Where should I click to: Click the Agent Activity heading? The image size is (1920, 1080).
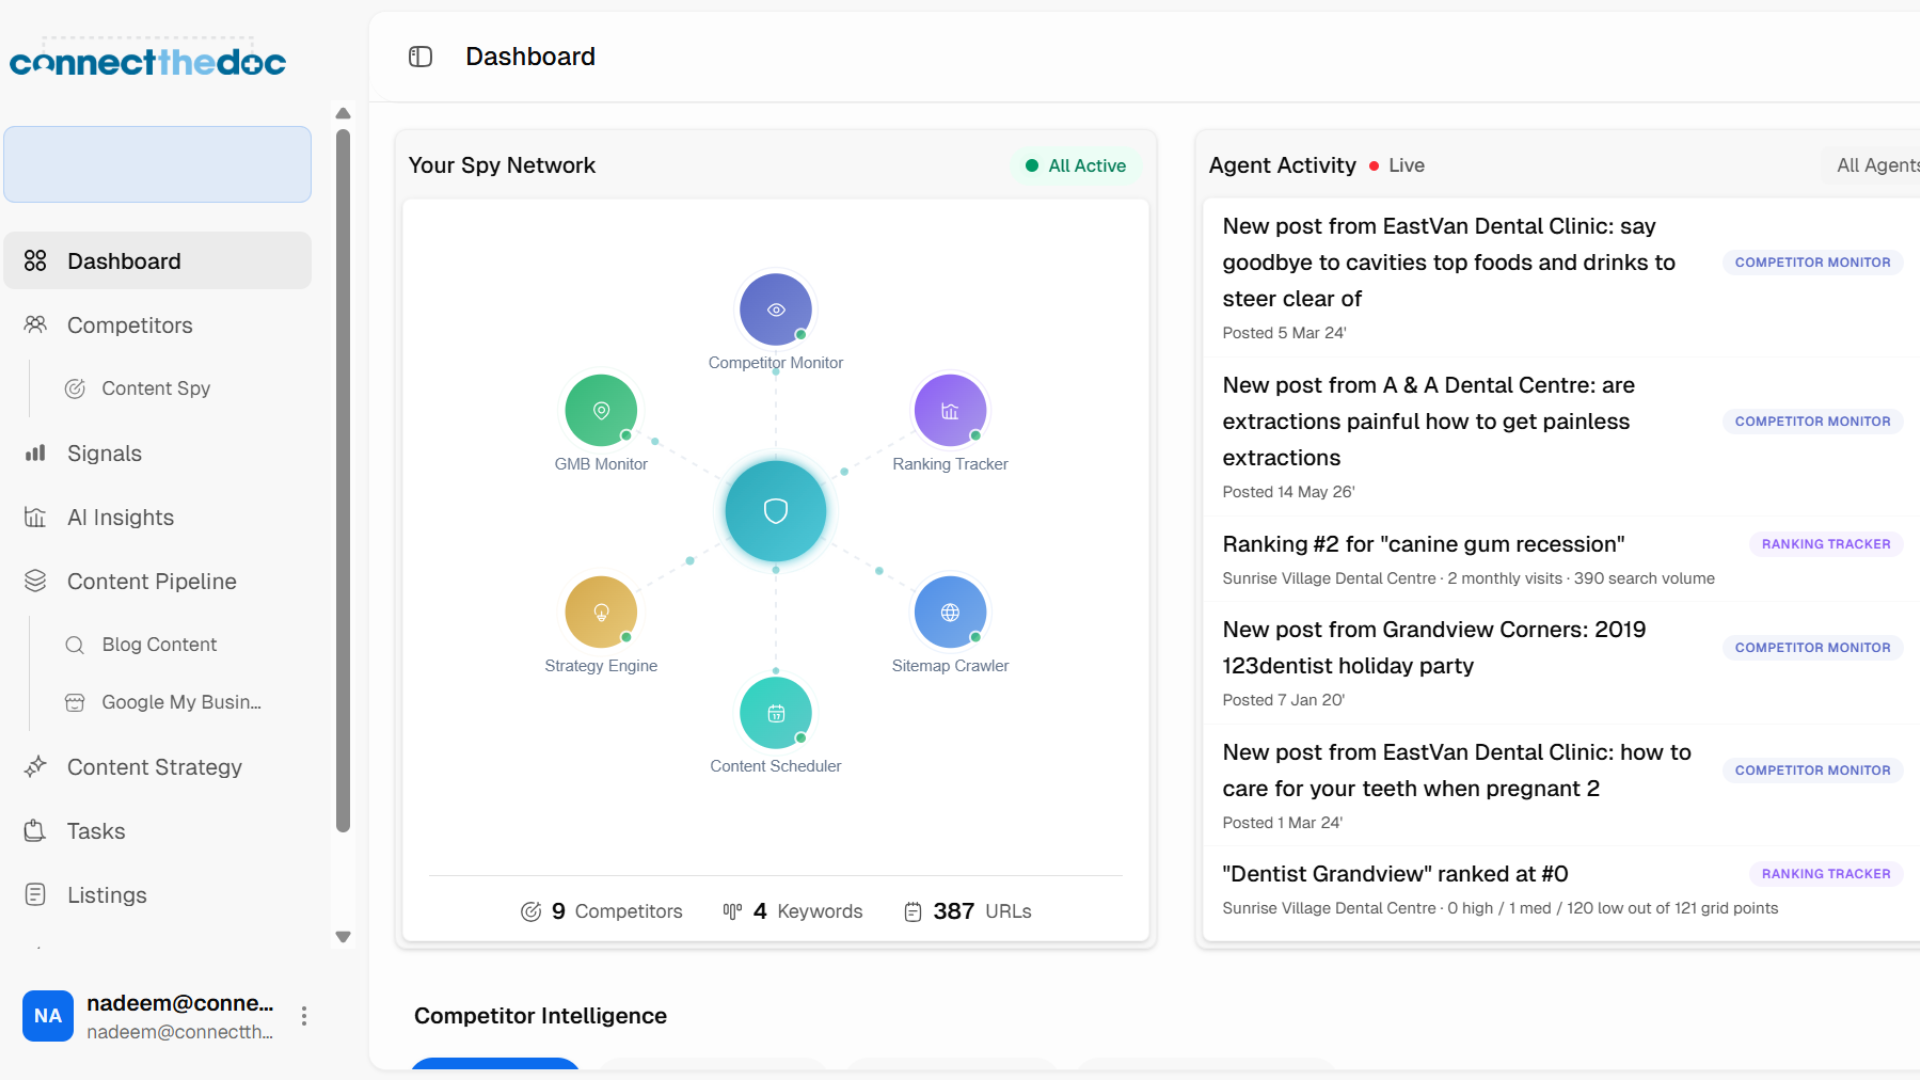click(x=1282, y=166)
